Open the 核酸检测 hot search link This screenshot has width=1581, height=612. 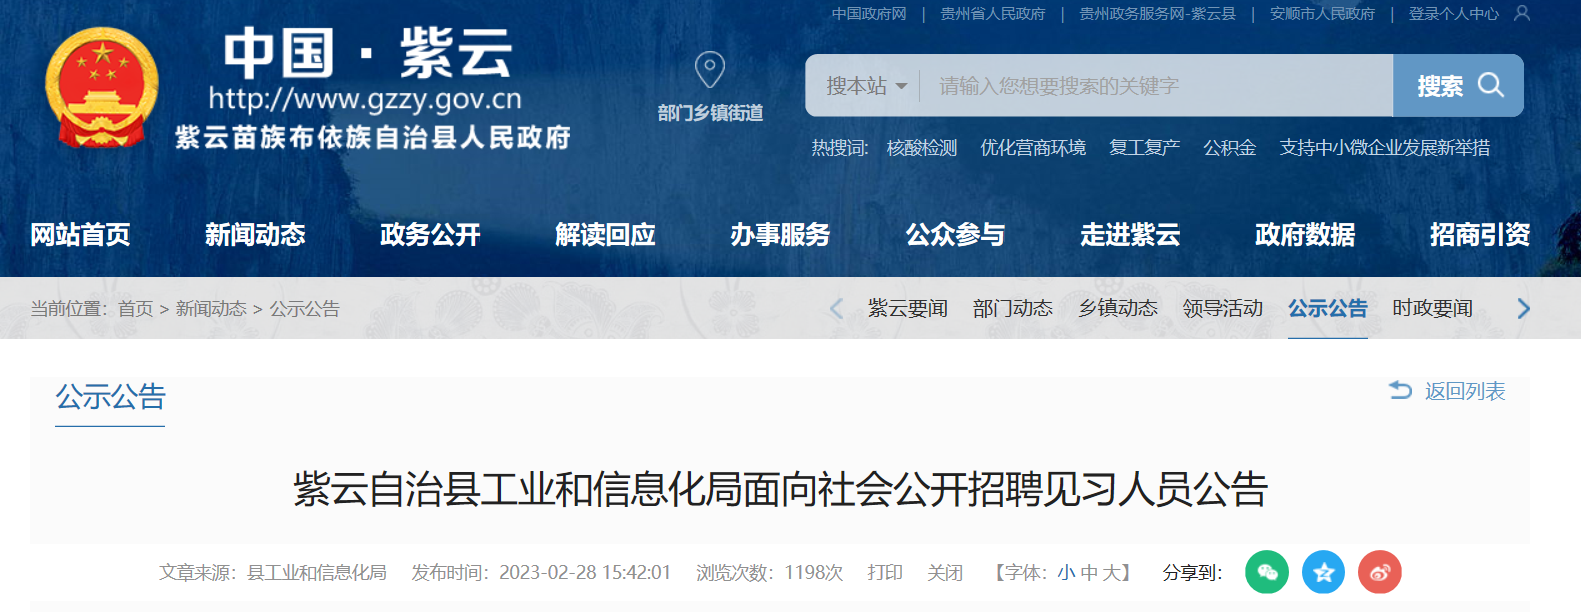click(922, 148)
